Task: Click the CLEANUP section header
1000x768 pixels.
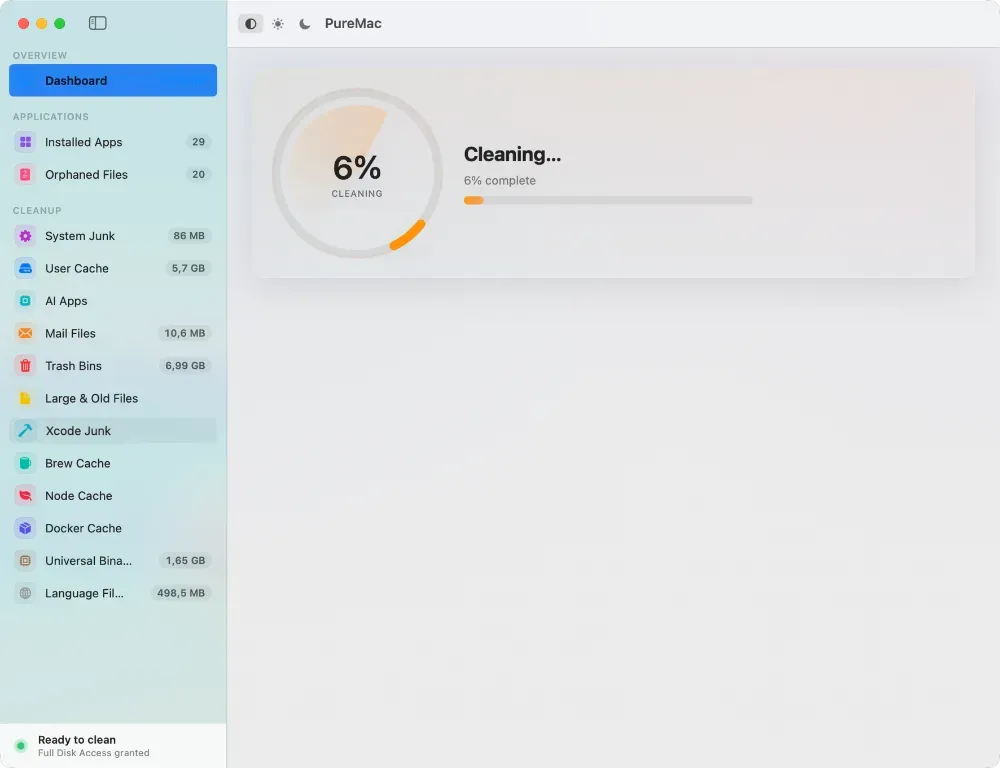Action: click(37, 210)
